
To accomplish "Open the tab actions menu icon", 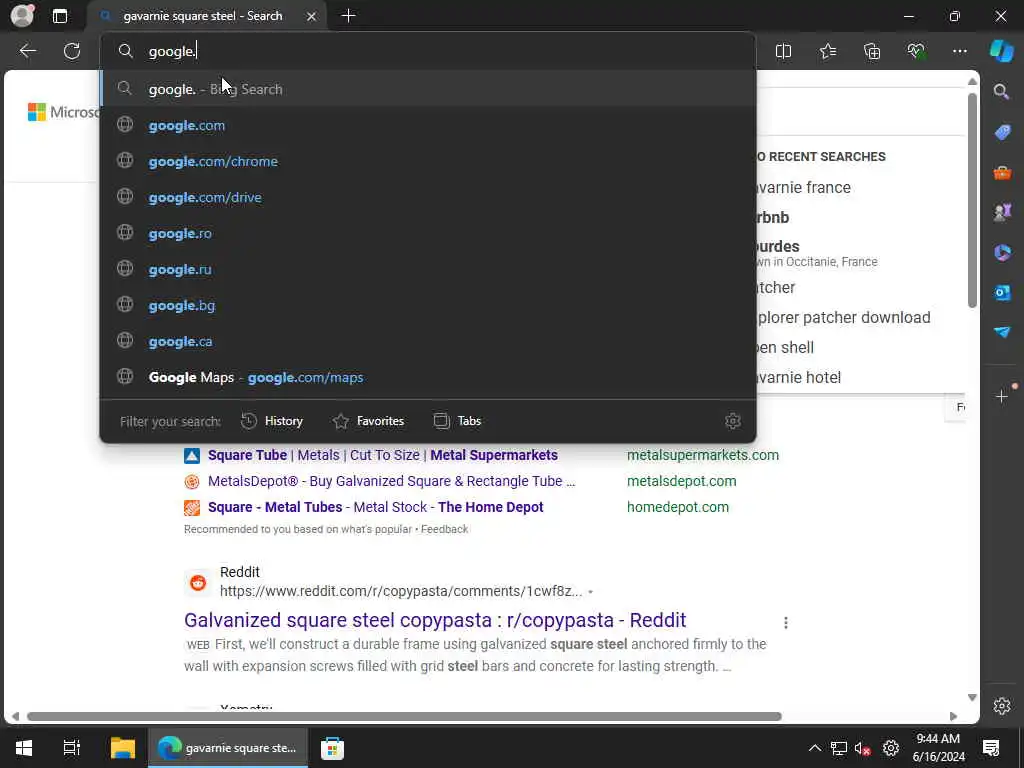I will coord(60,16).
